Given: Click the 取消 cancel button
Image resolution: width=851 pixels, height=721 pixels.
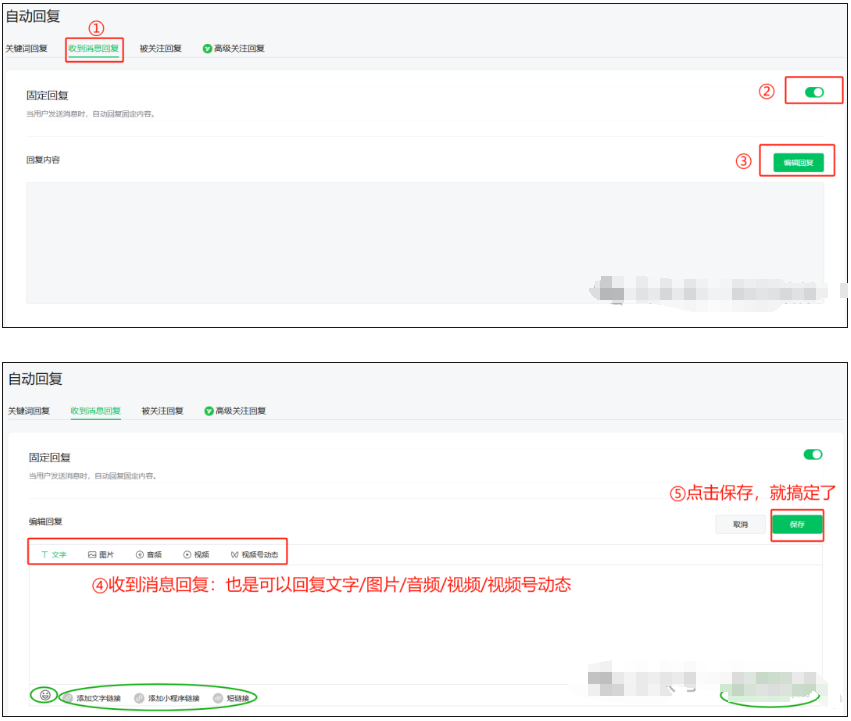Looking at the screenshot, I should (x=740, y=524).
